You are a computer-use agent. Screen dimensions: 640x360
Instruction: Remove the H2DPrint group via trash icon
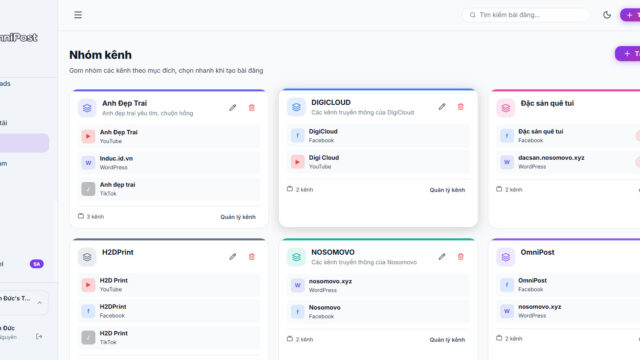point(252,257)
